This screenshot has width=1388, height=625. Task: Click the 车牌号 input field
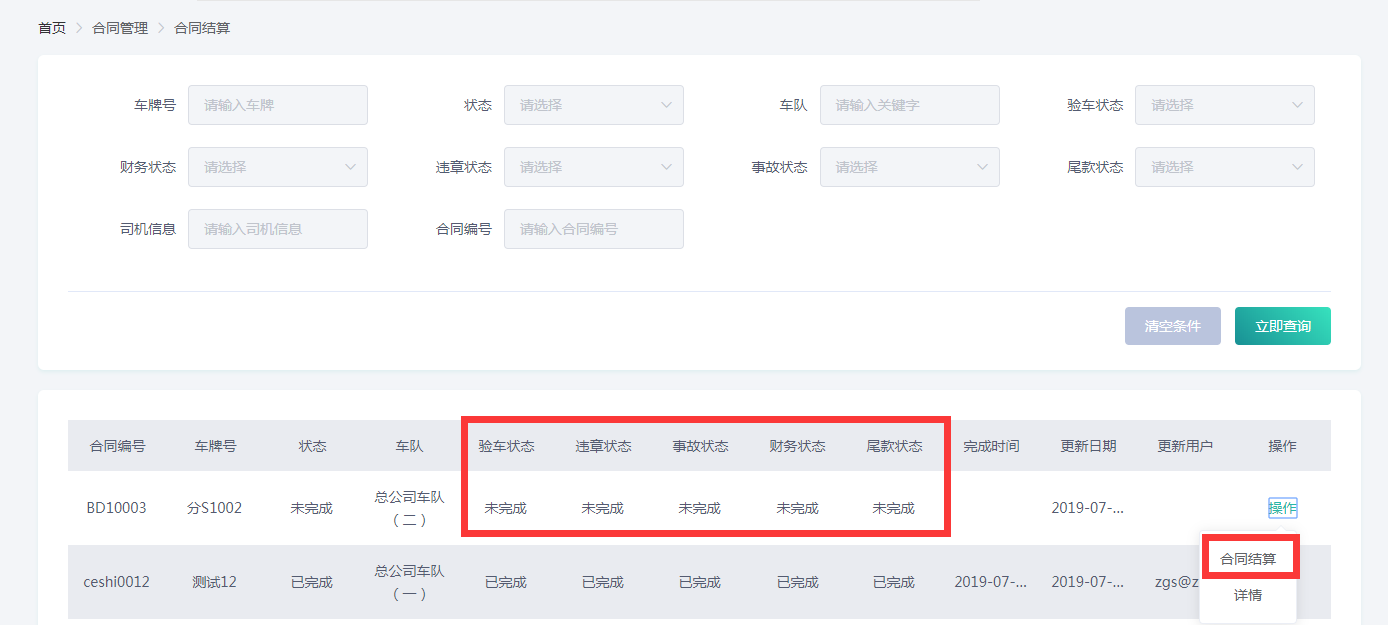277,105
